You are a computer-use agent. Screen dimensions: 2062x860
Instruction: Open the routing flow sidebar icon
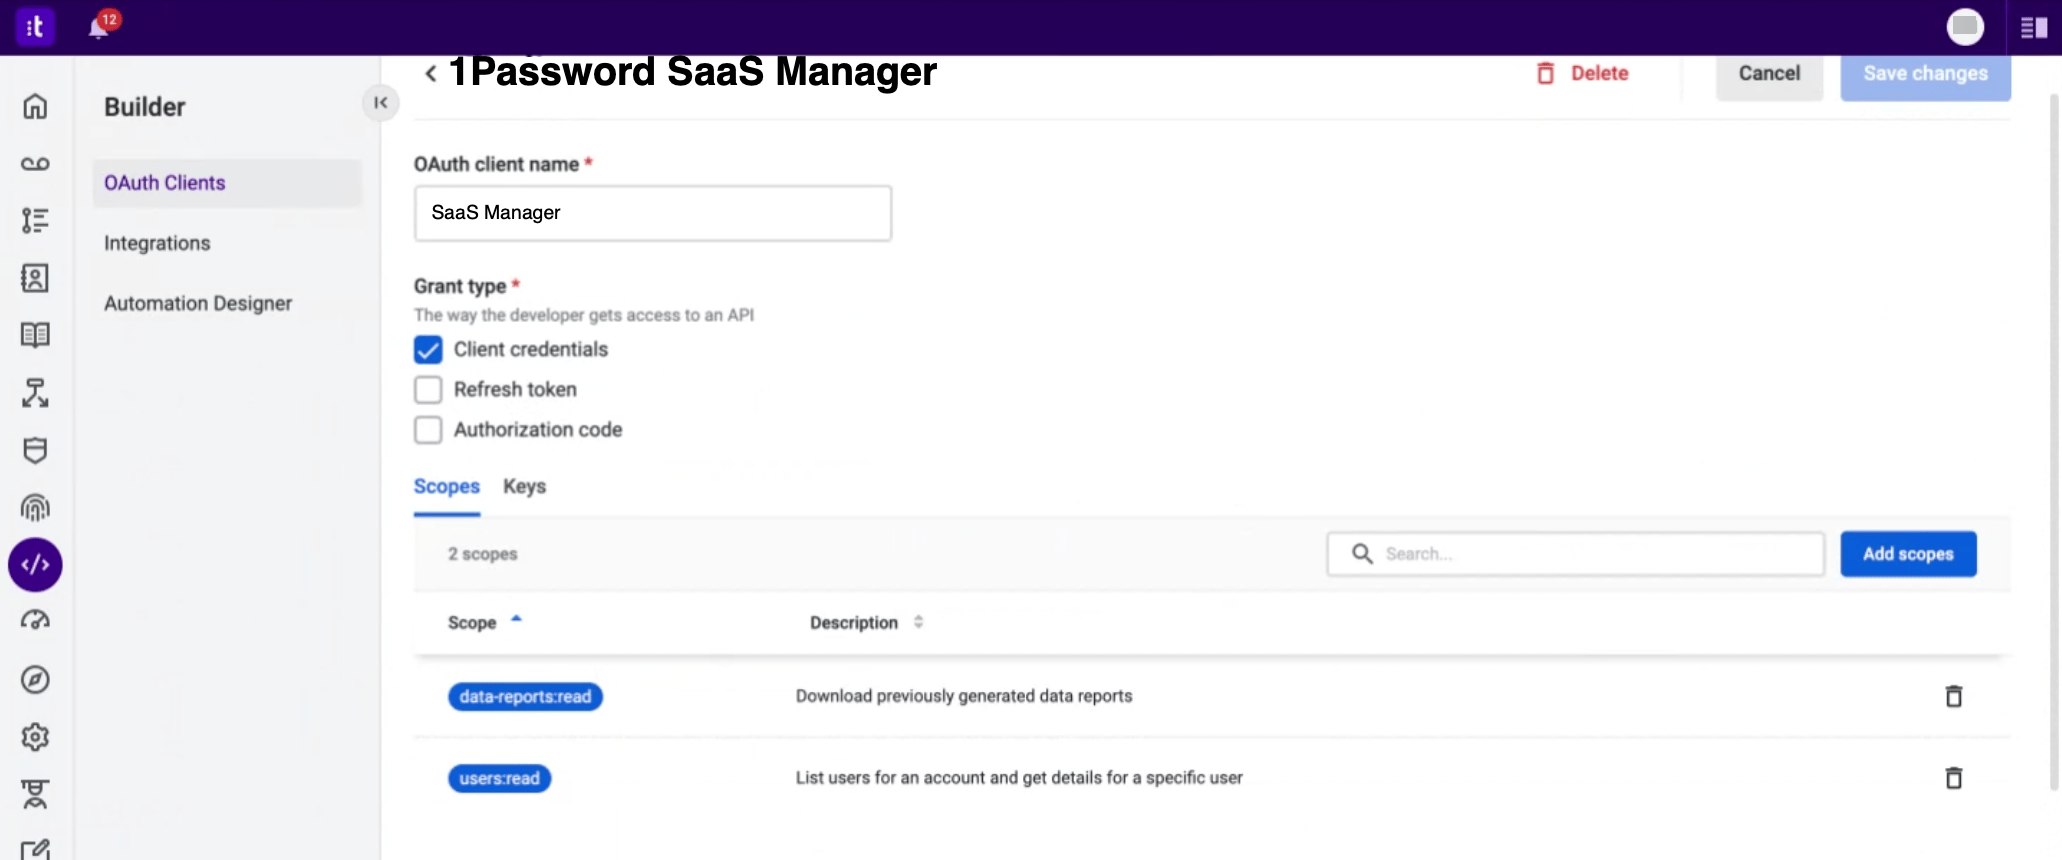pos(35,393)
